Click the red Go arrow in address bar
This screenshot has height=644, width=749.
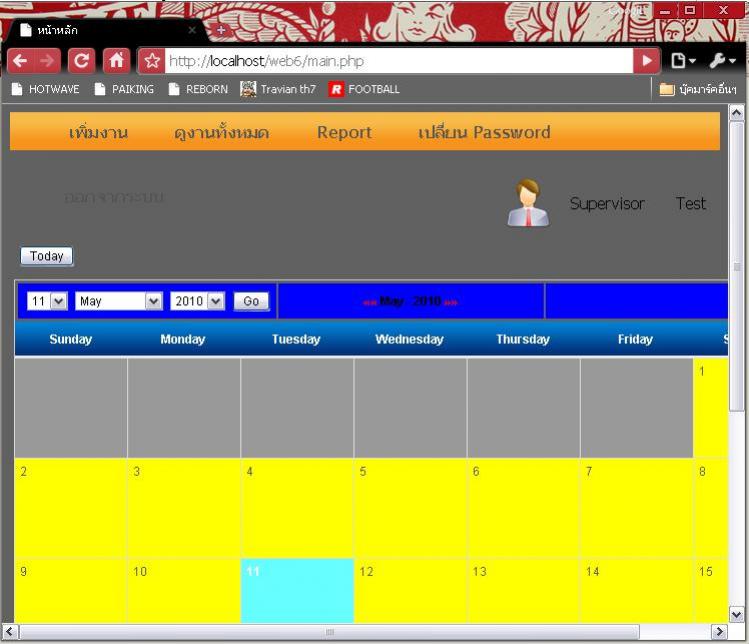tap(647, 61)
